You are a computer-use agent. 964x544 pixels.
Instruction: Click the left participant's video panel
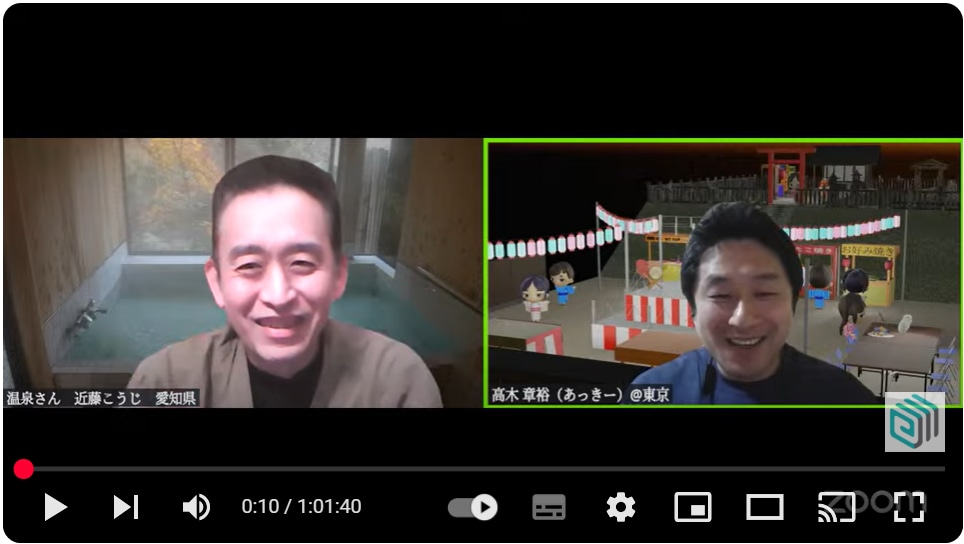242,272
